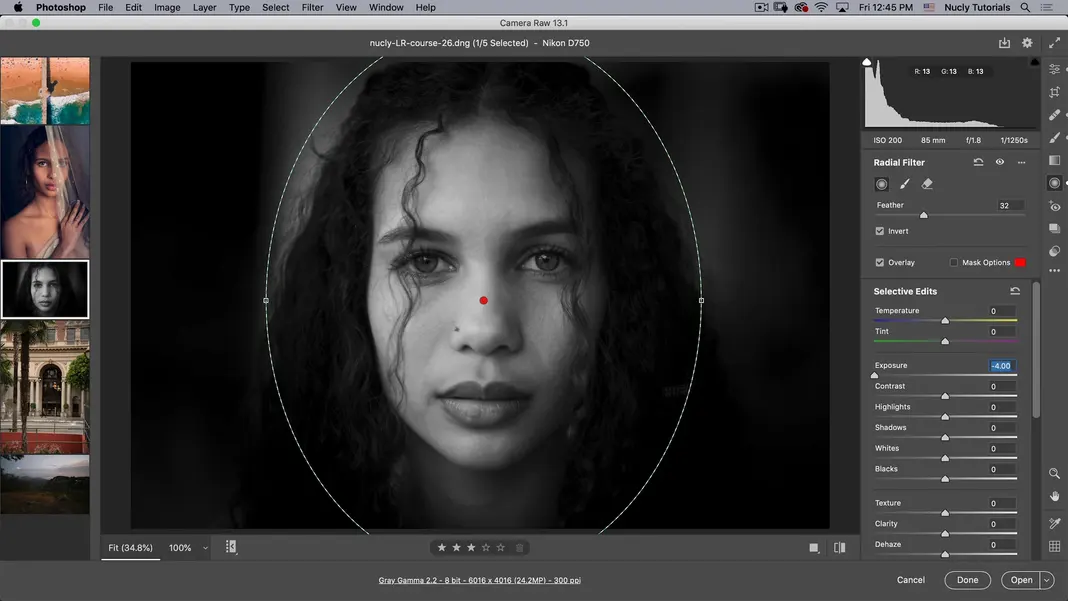
Task: Choose the eraser icon under Radial Filter
Action: [x=927, y=184]
